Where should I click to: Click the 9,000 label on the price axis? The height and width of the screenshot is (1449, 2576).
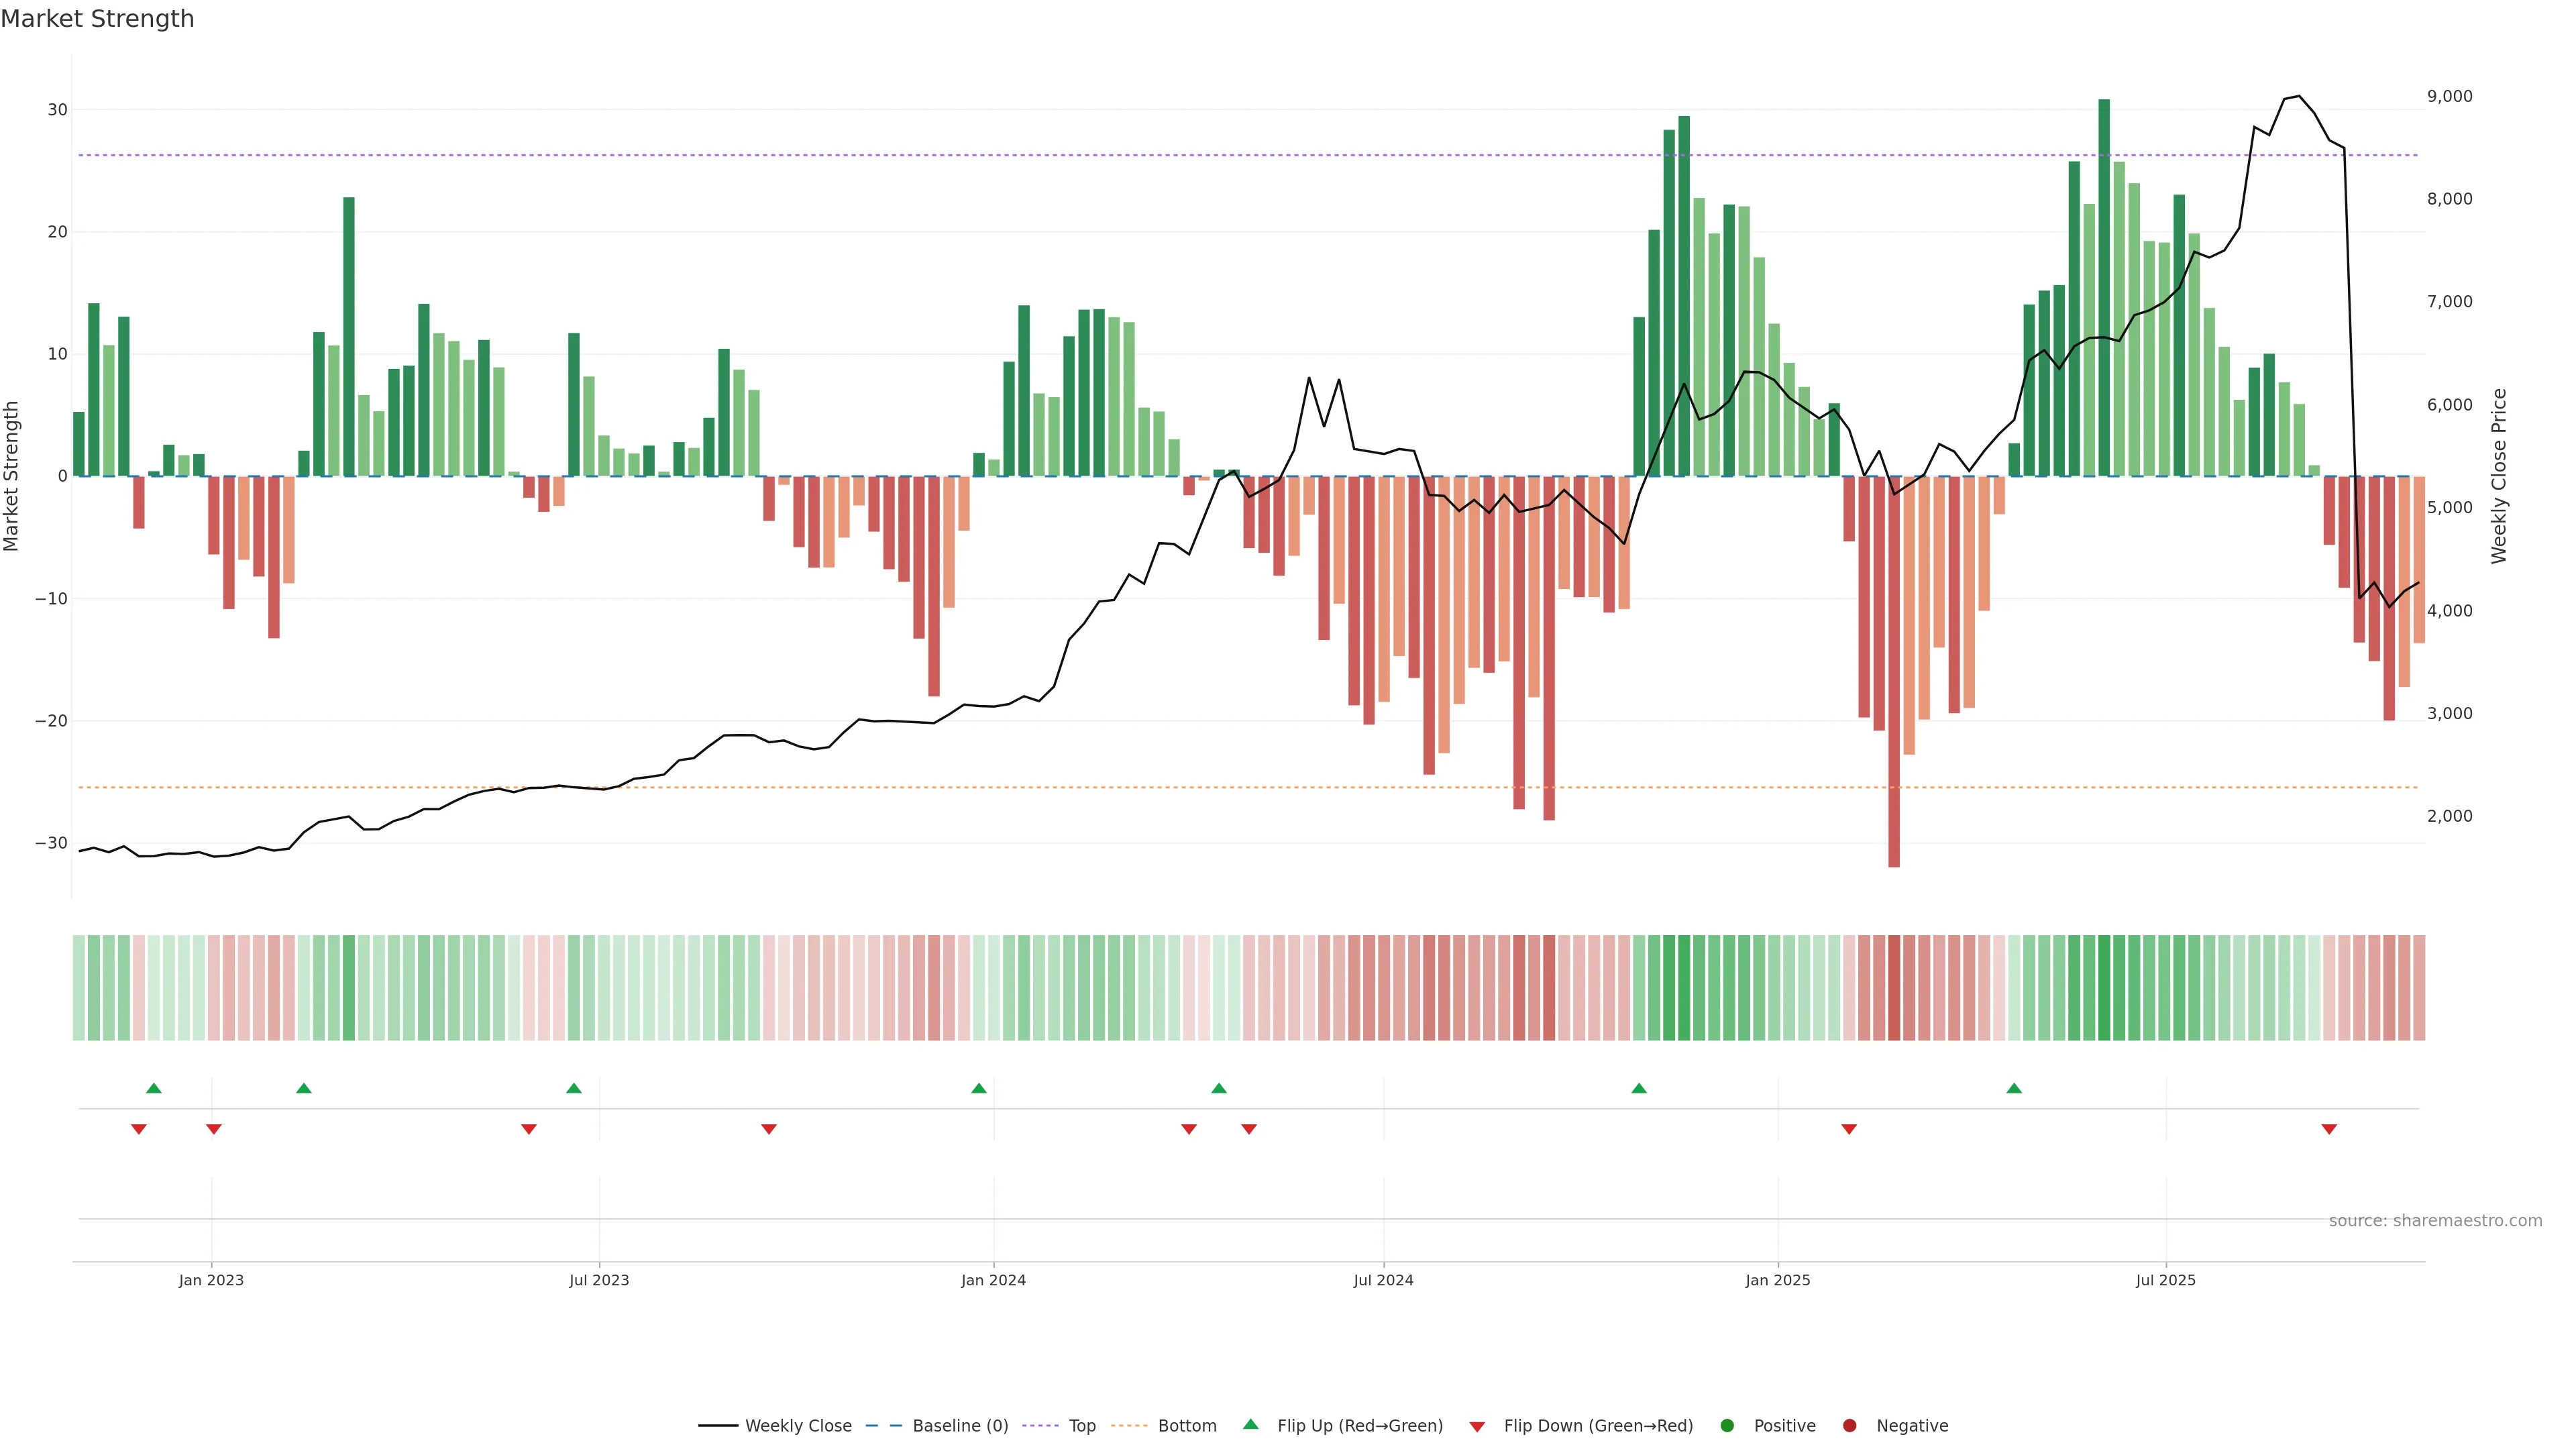(2449, 96)
